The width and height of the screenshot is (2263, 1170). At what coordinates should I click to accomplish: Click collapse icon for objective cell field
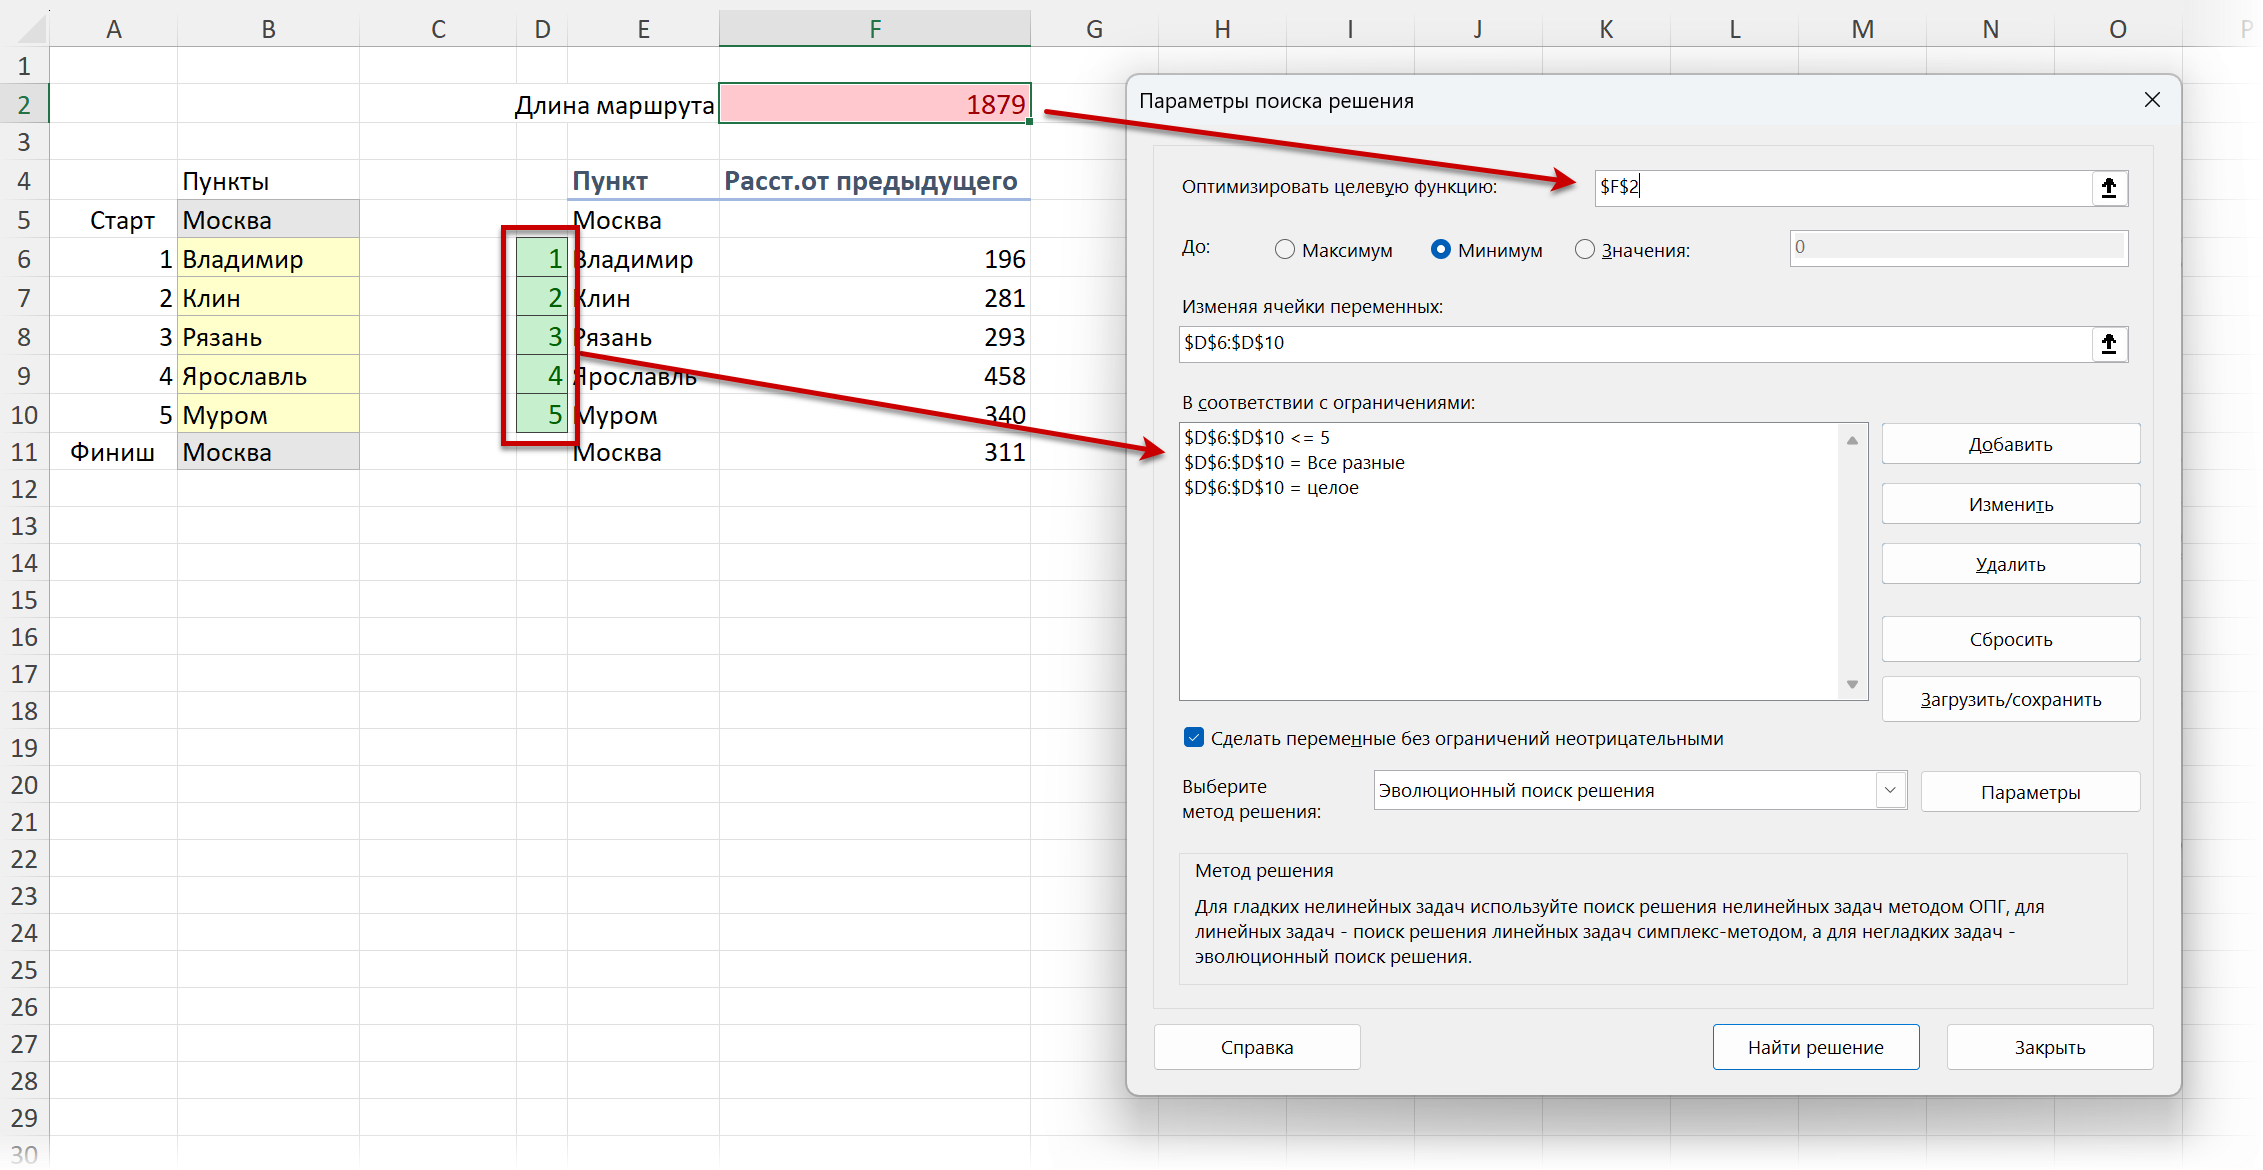tap(2108, 188)
